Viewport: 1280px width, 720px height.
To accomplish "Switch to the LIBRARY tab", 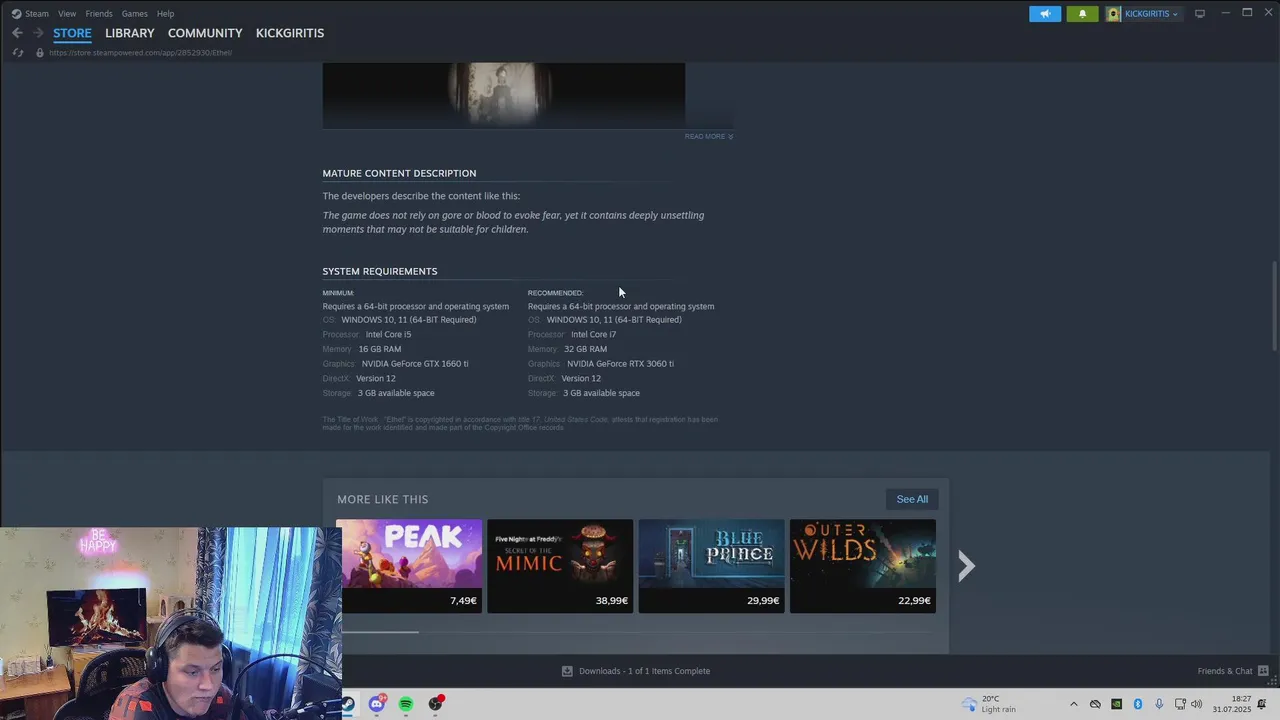I will pyautogui.click(x=130, y=33).
